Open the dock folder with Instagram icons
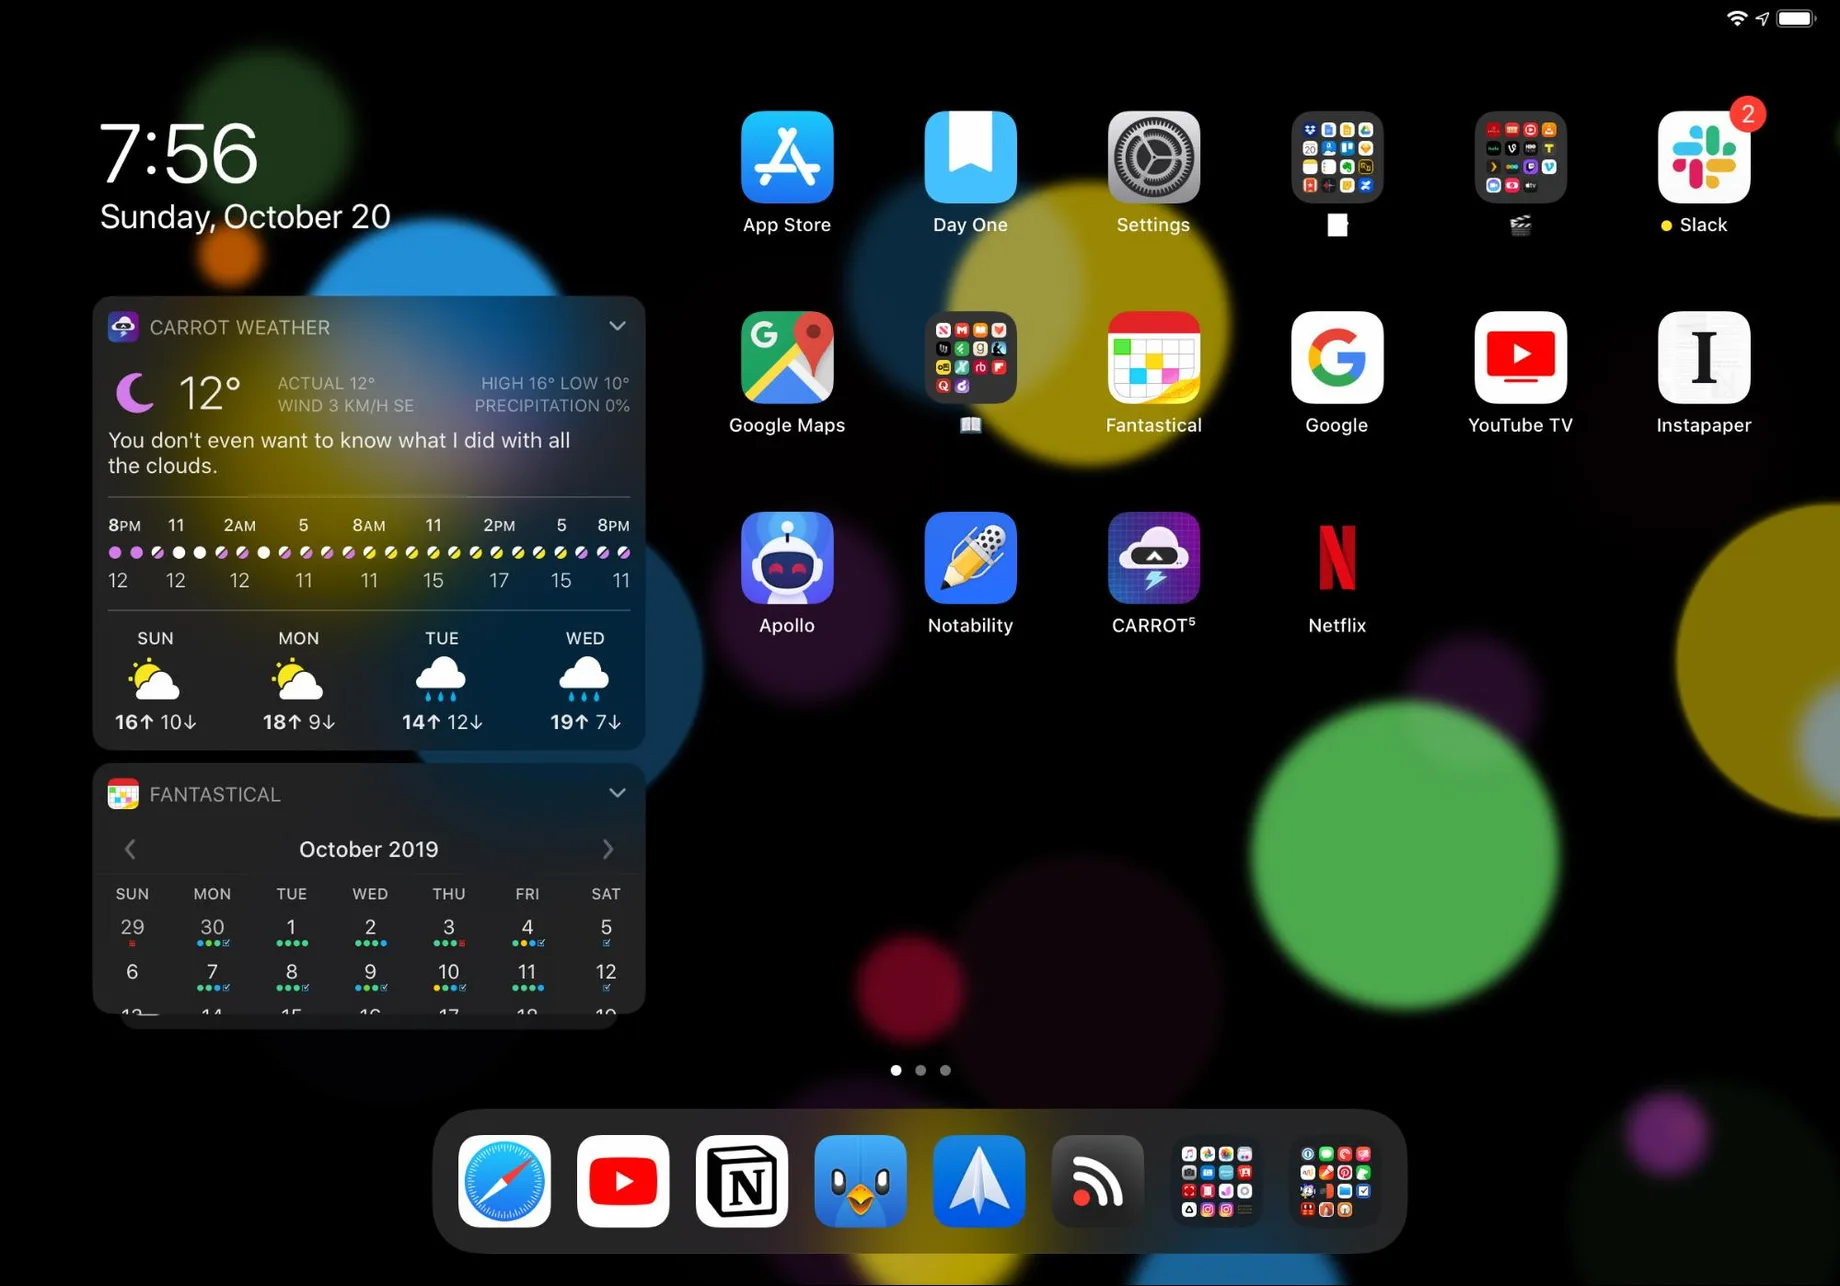This screenshot has width=1840, height=1286. coord(1216,1181)
